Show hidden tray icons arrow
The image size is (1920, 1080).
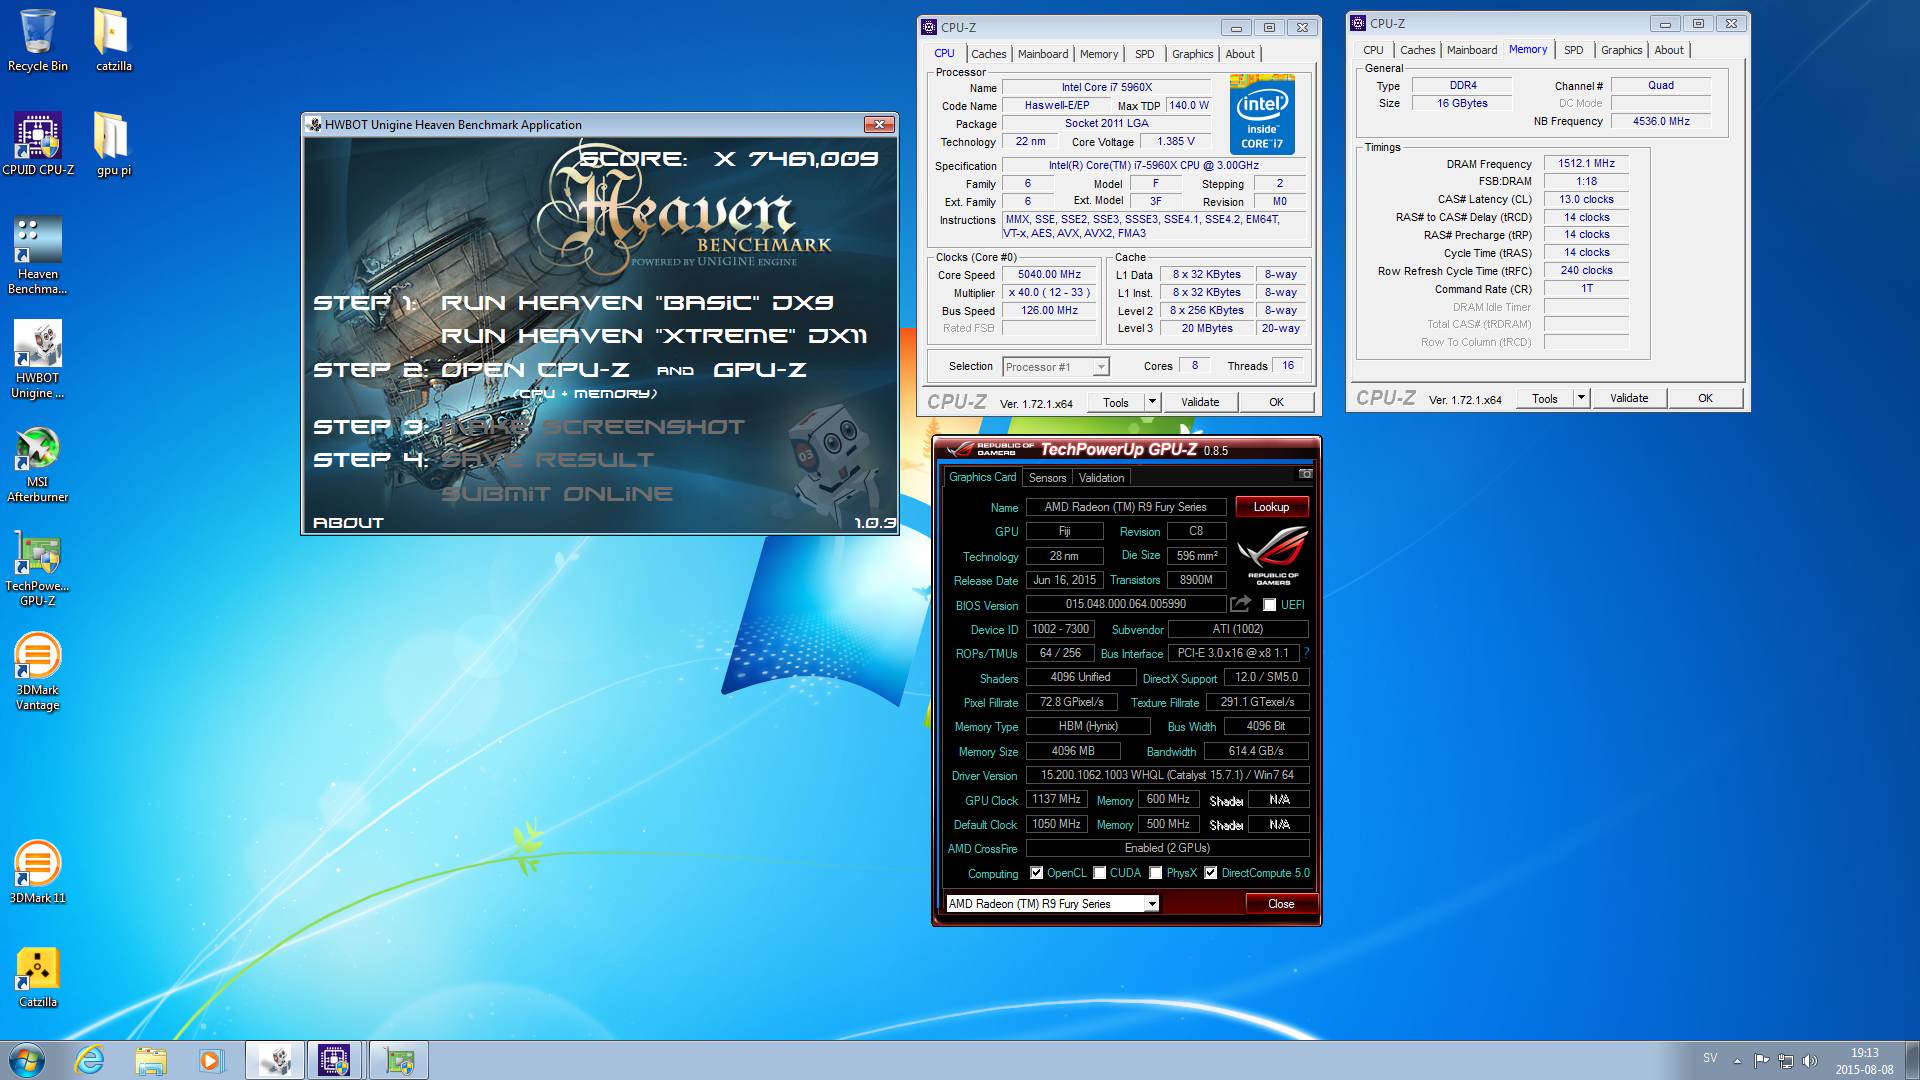point(1737,1061)
